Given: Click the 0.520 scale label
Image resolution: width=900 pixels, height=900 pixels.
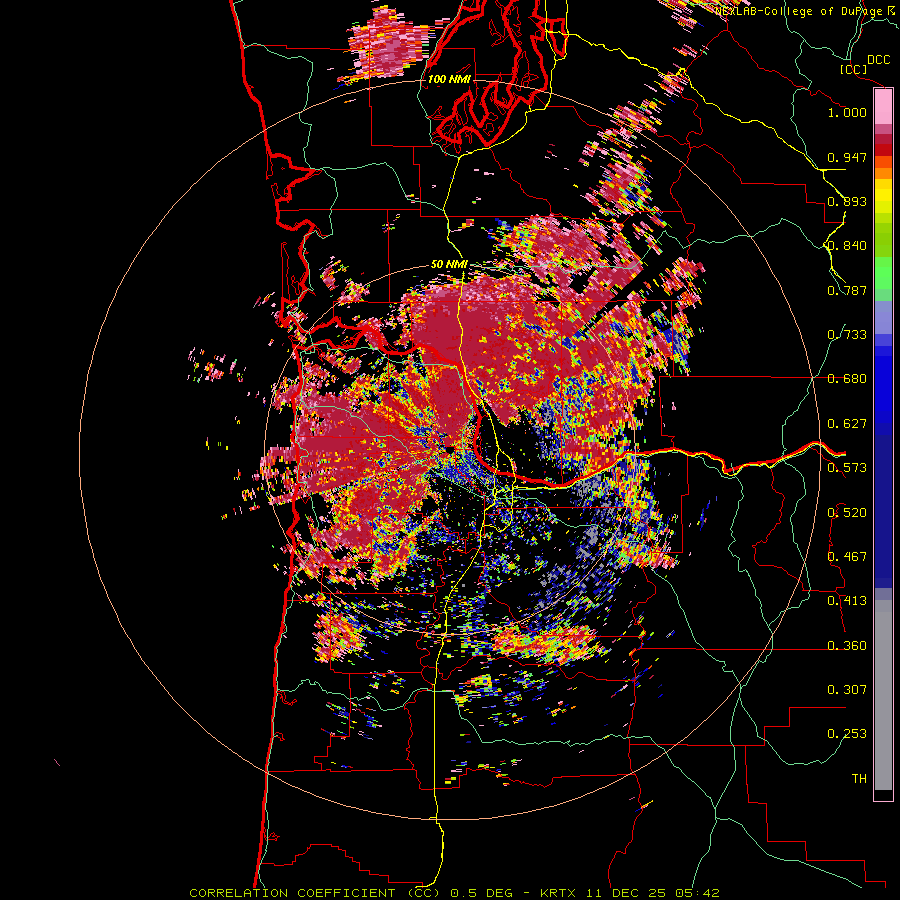Looking at the screenshot, I should tap(847, 513).
